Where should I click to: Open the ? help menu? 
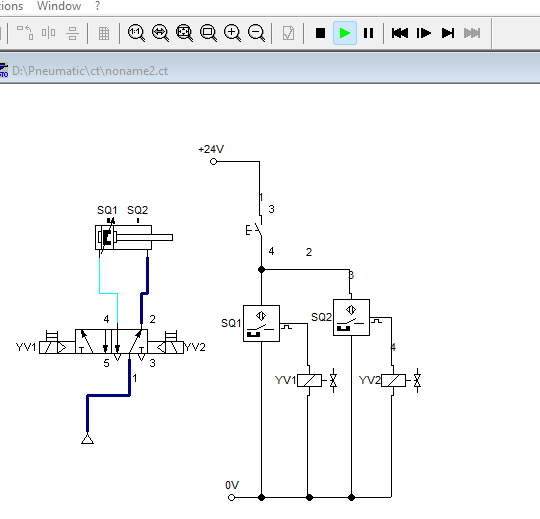pos(97,6)
